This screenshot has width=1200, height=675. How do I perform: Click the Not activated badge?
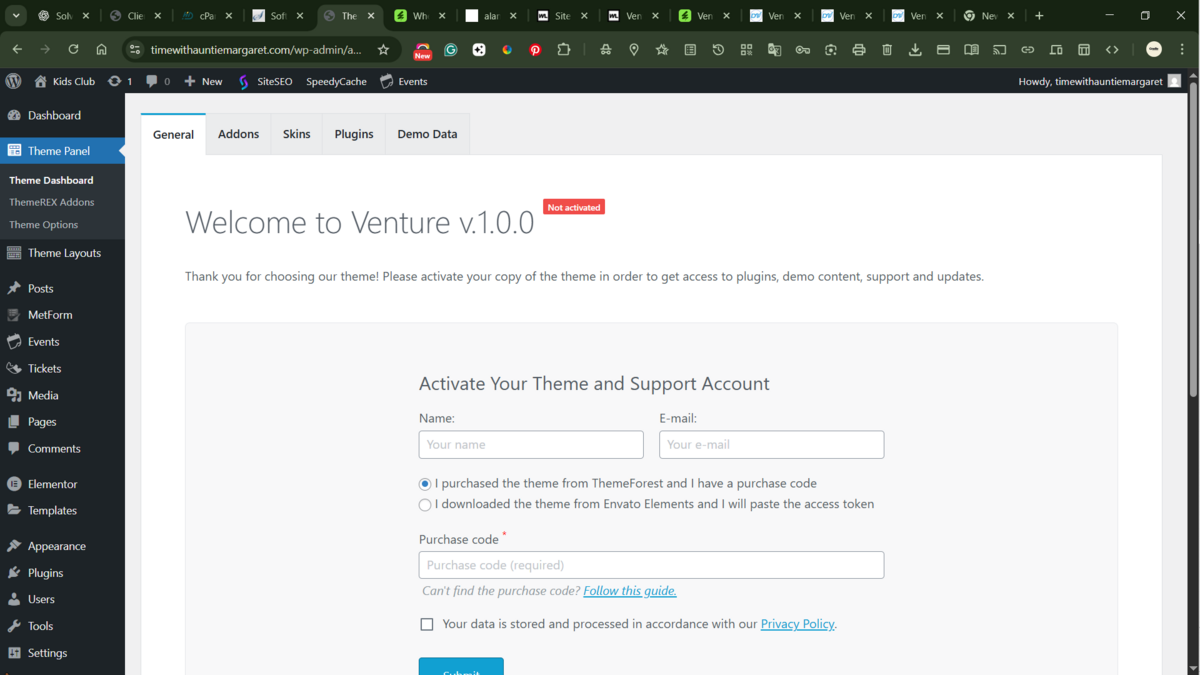click(x=574, y=207)
